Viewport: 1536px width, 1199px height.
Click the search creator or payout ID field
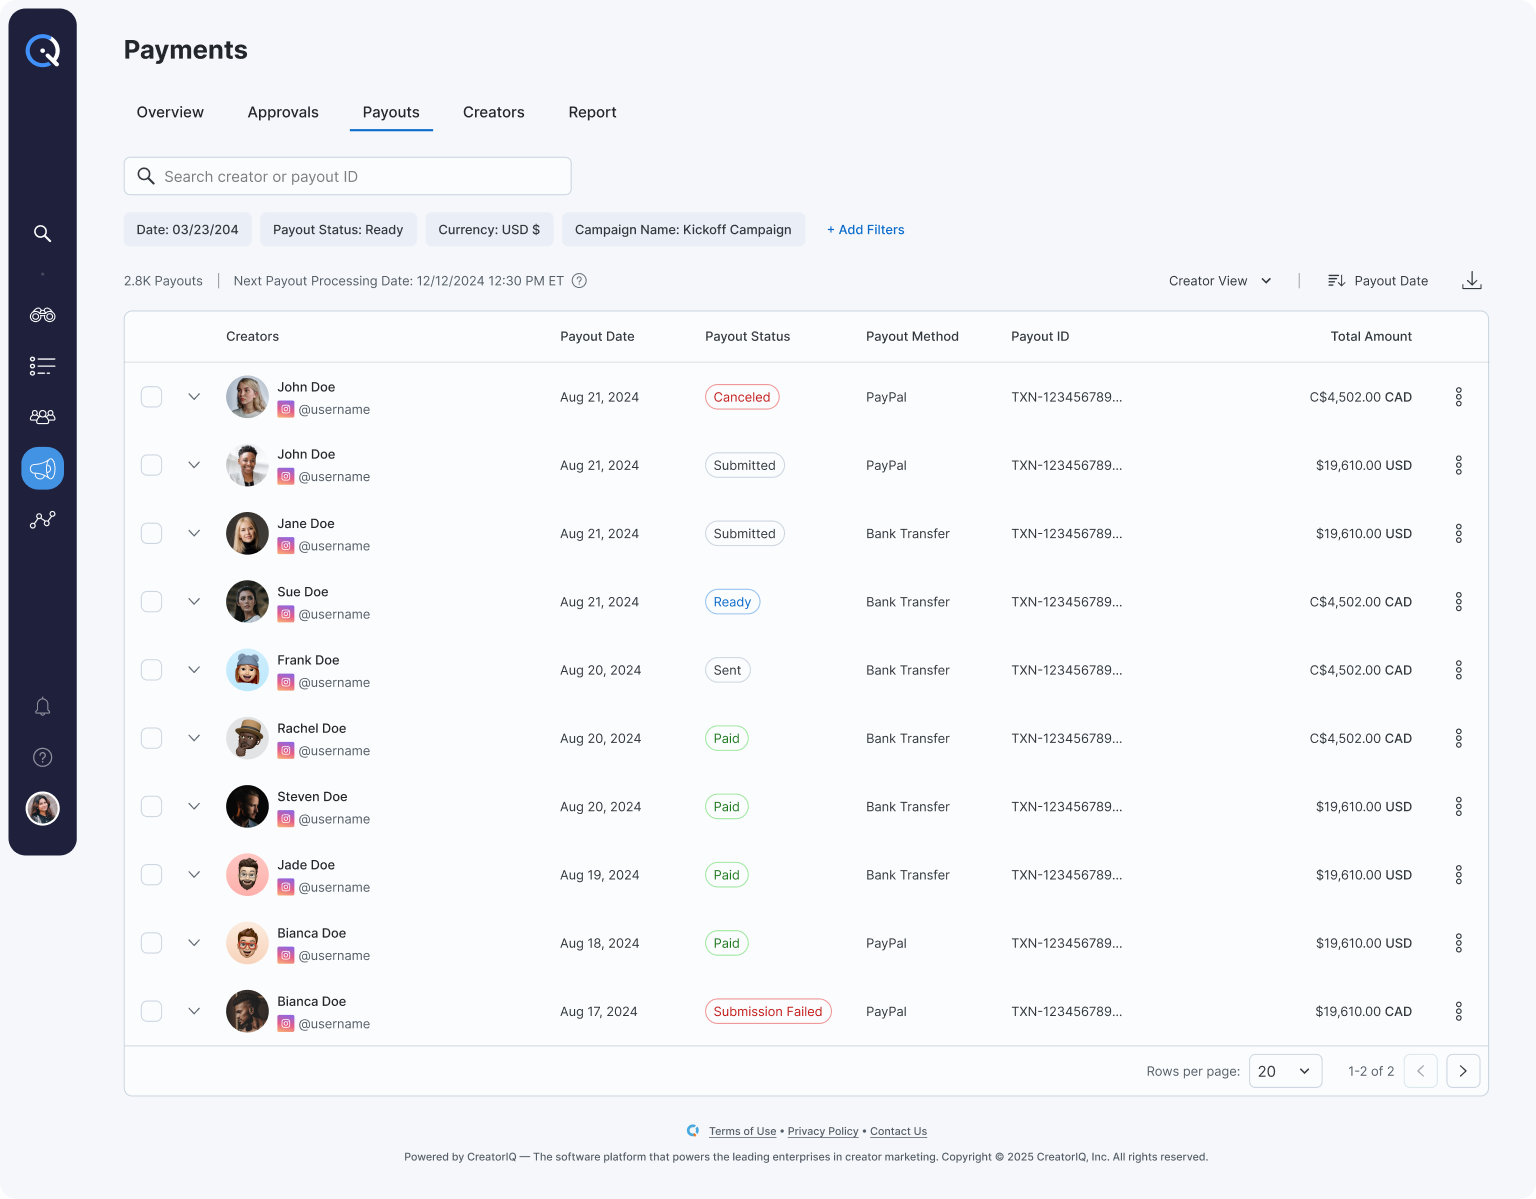tap(347, 176)
